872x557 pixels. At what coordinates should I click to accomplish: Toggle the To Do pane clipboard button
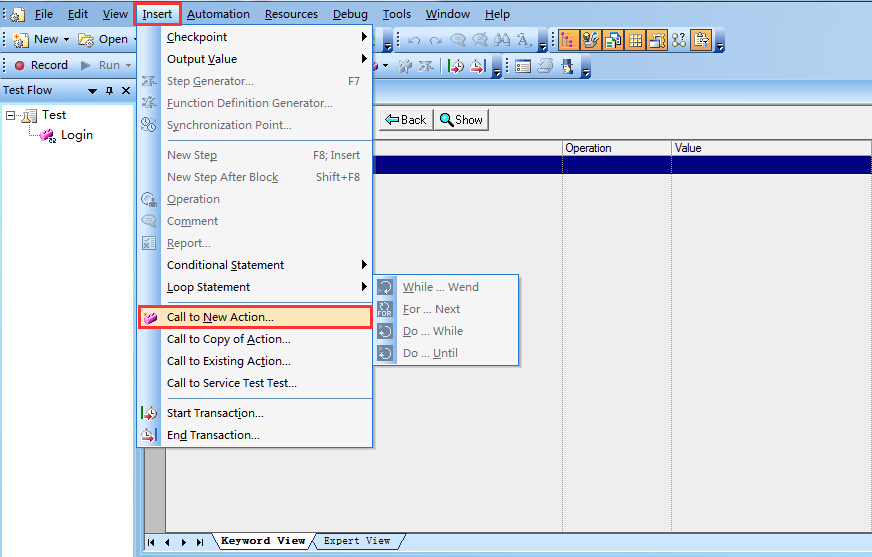tap(701, 40)
